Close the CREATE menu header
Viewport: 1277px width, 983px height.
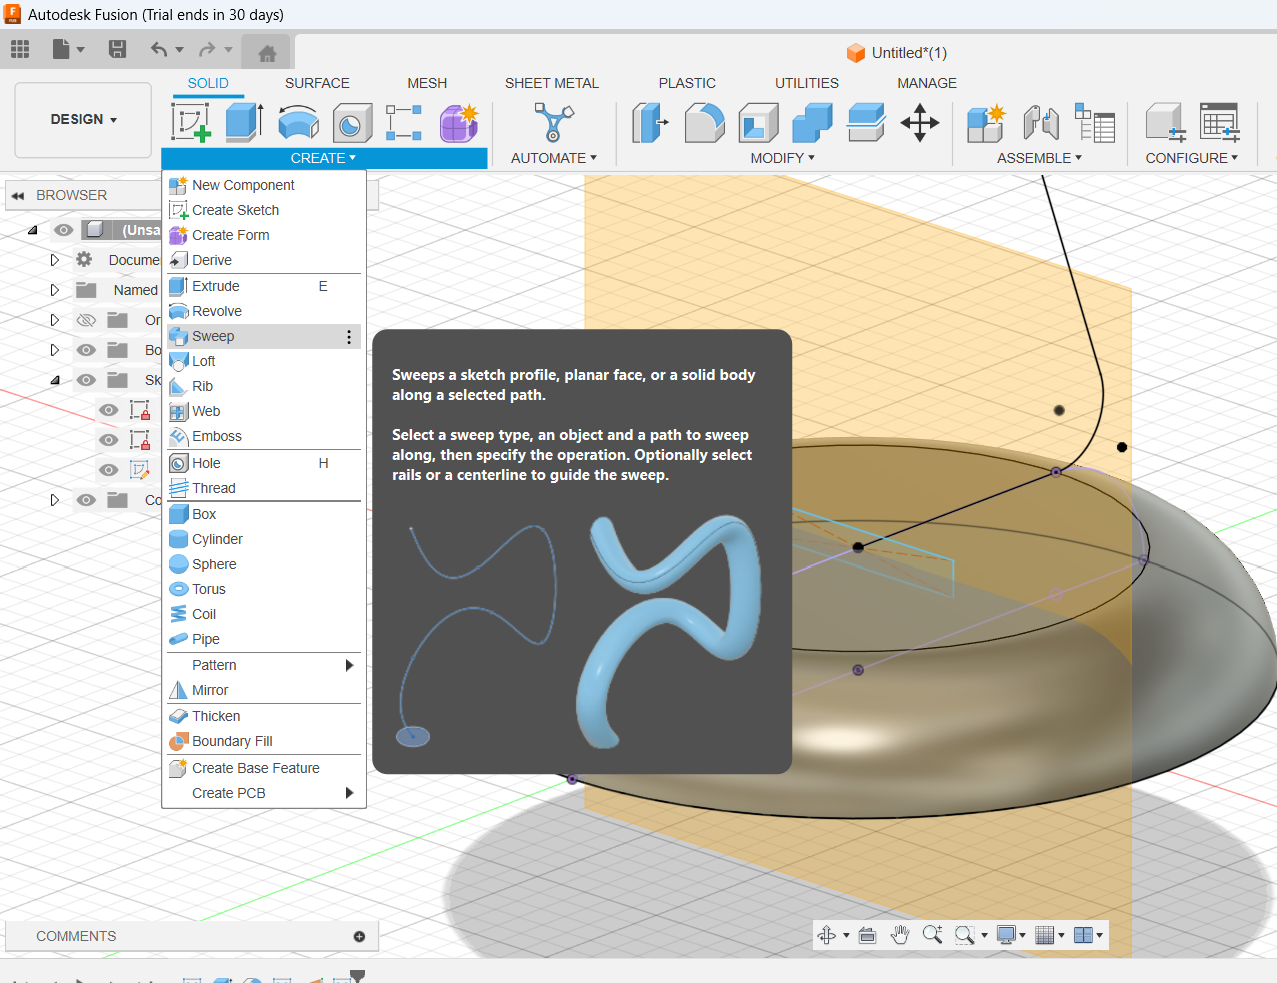[324, 158]
